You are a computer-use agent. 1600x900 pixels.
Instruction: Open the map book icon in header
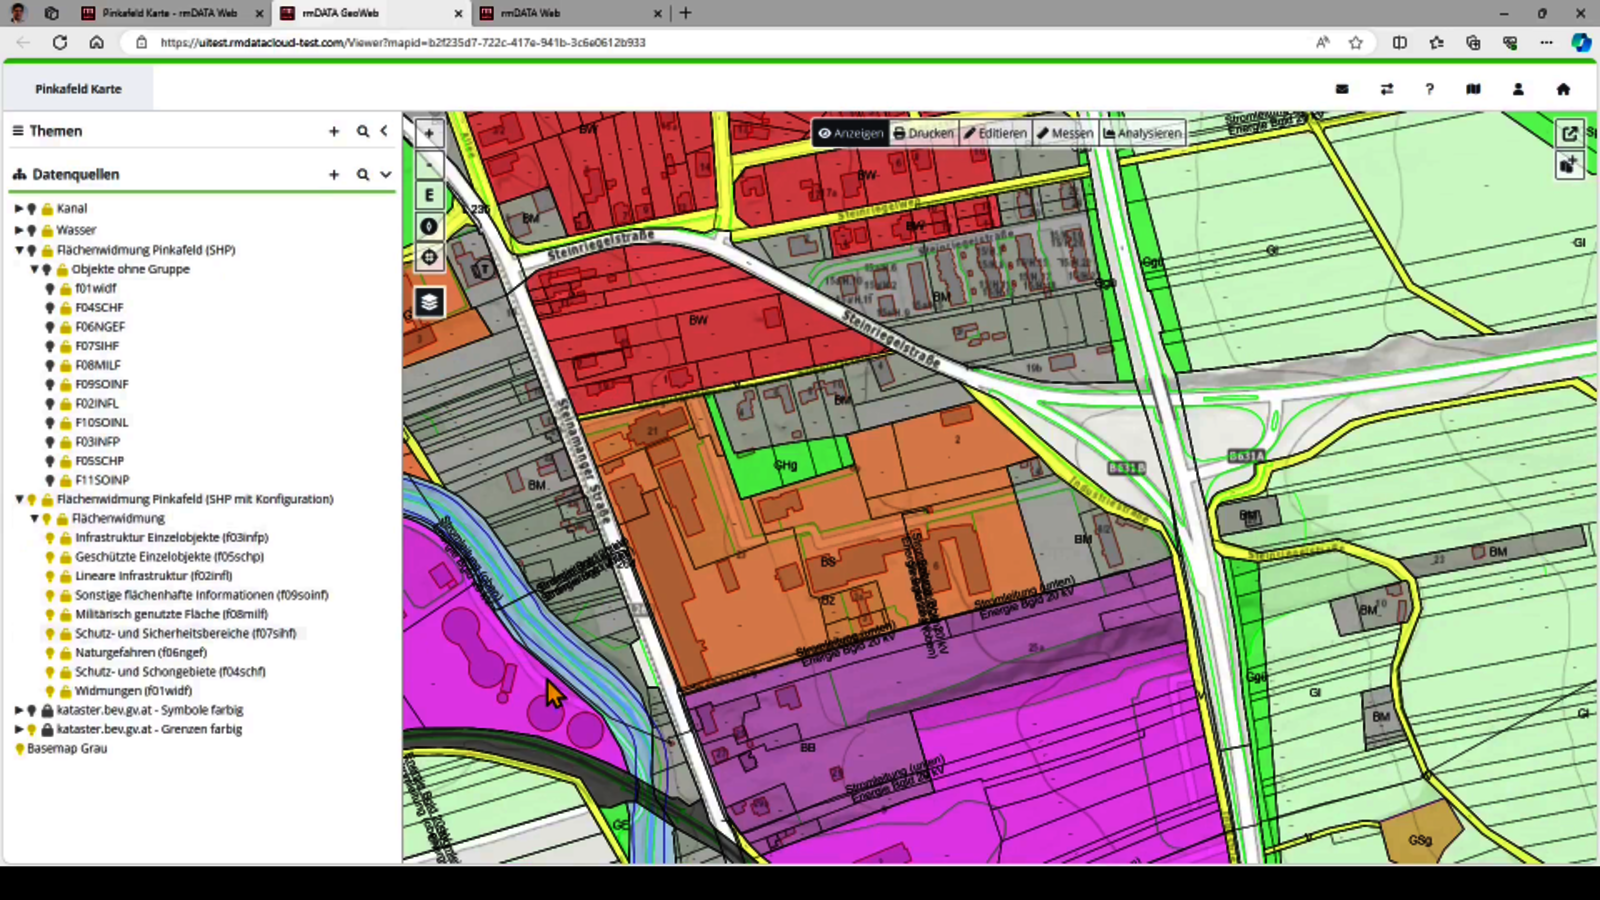1473,89
